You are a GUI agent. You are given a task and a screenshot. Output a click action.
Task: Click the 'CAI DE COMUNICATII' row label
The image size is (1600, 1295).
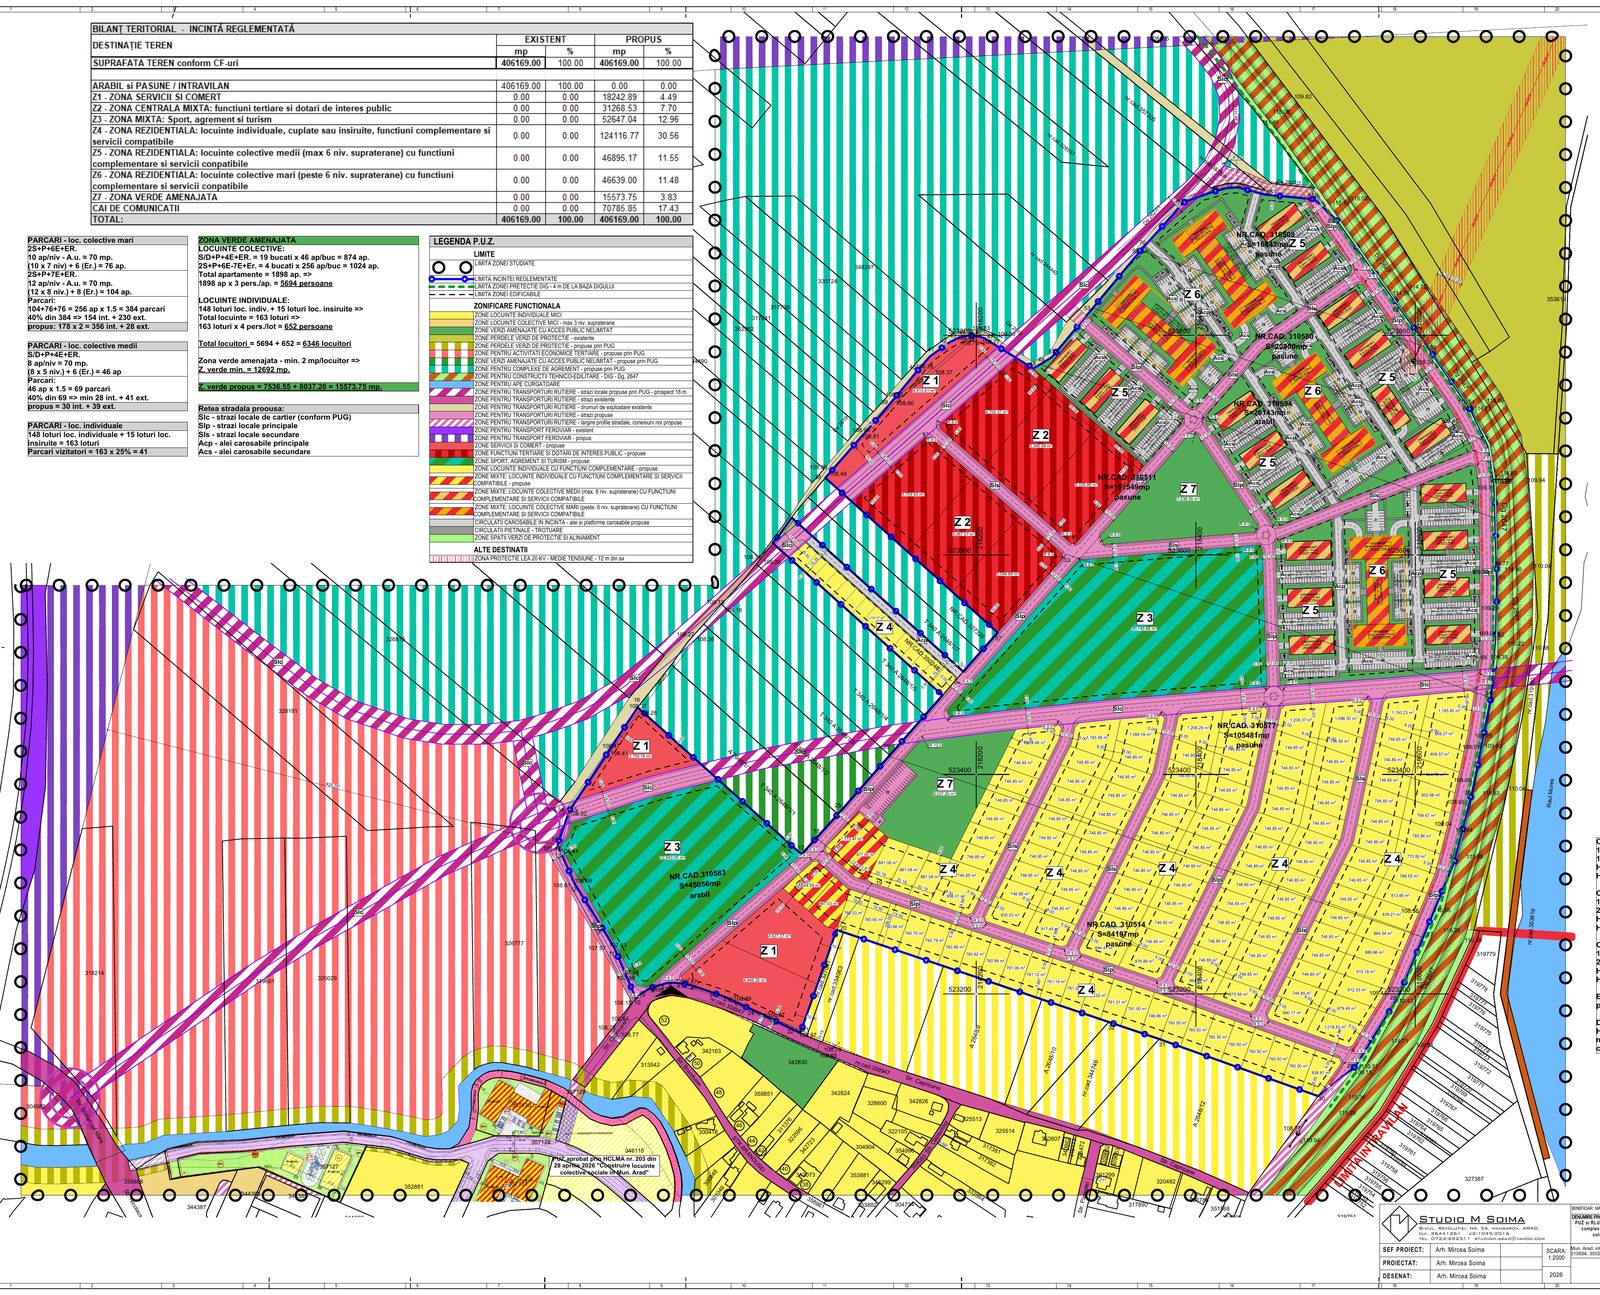[136, 208]
